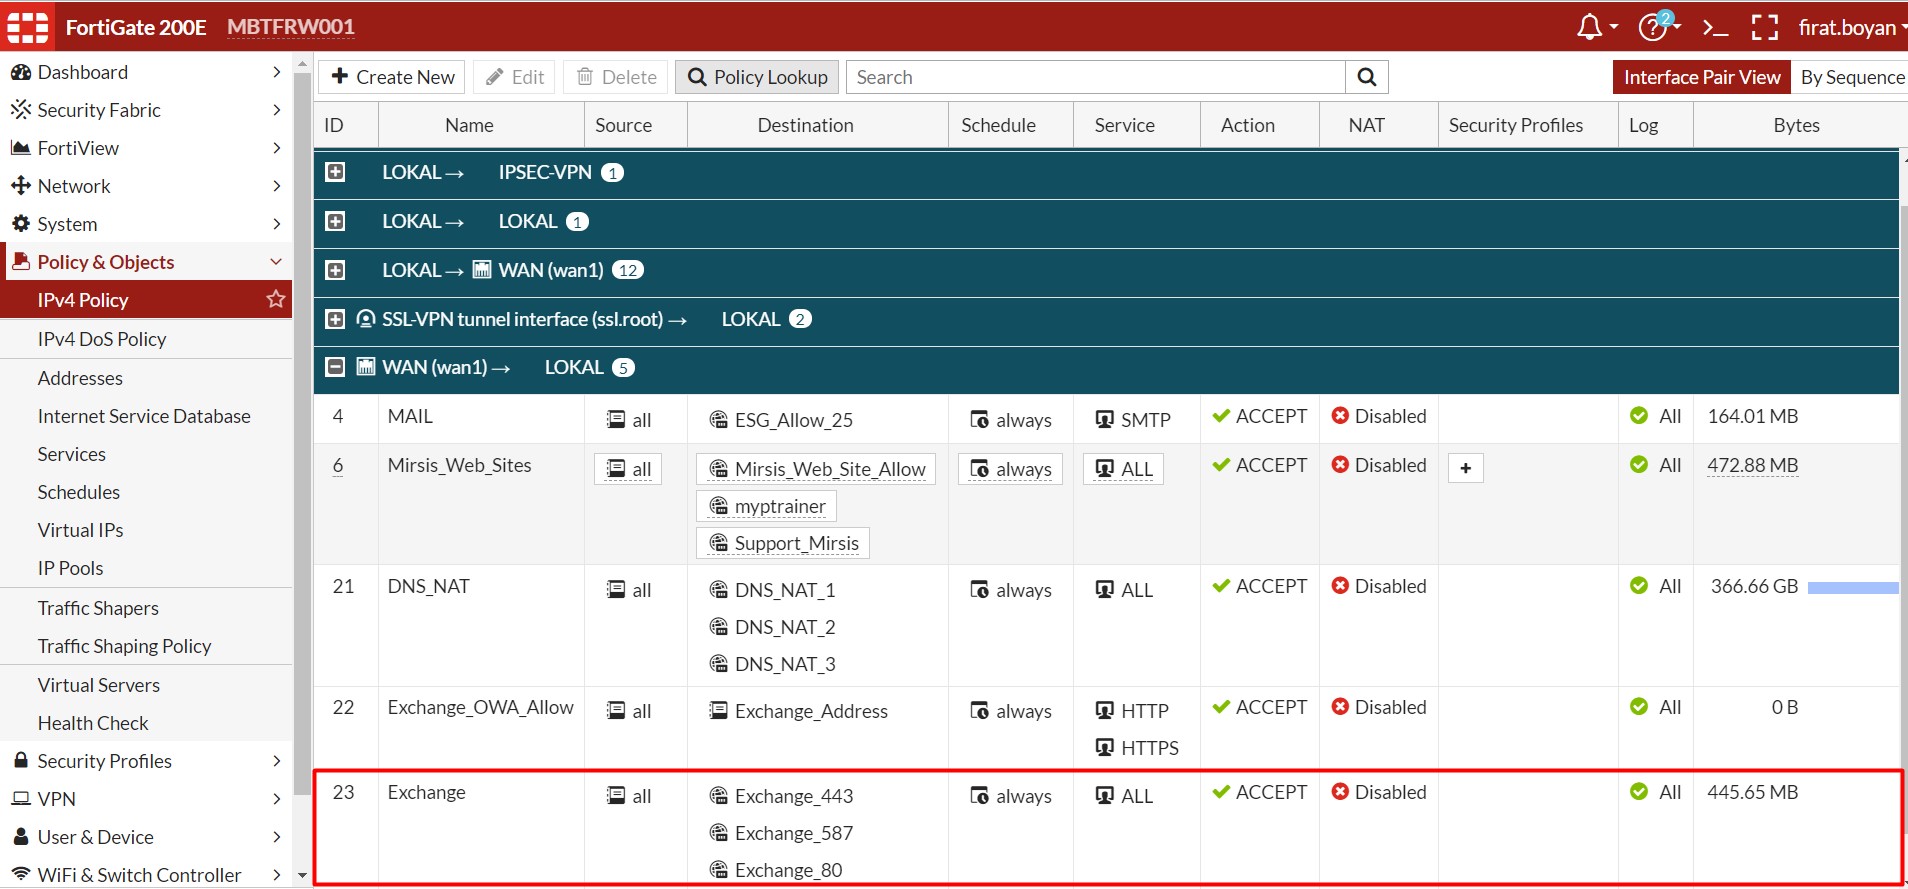Click the Exchange_Address object icon

pos(718,711)
